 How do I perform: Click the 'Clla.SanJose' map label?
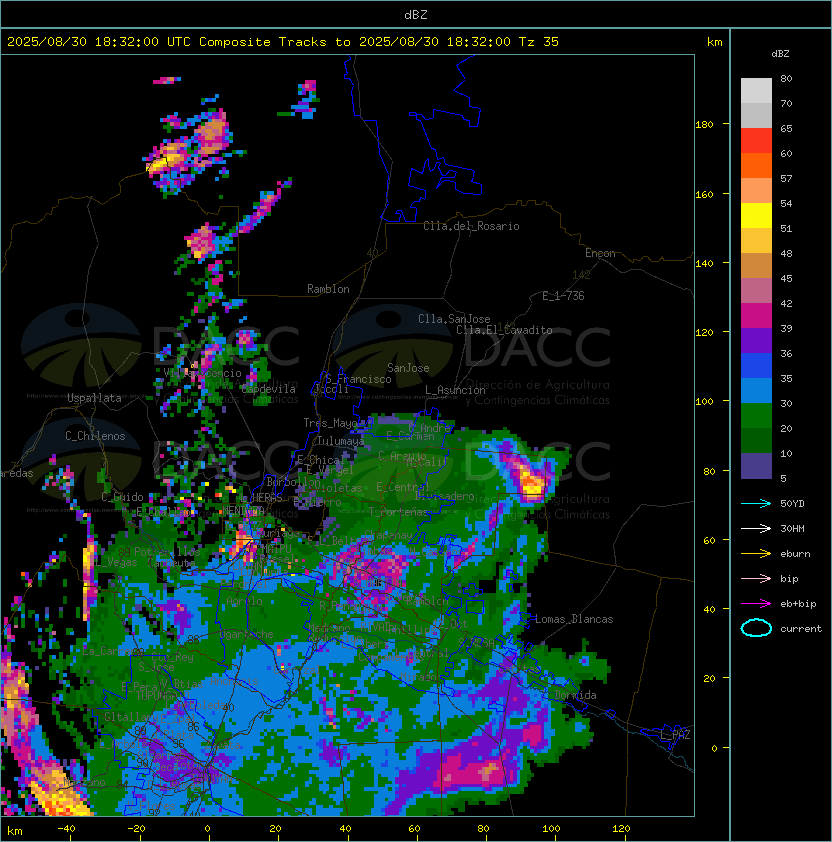click(x=454, y=319)
